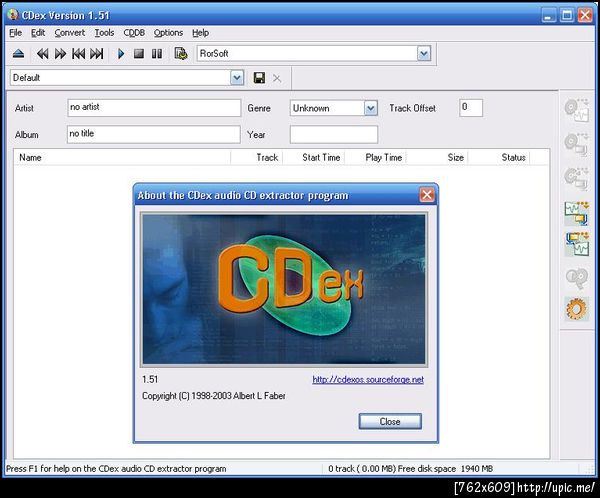This screenshot has height=498, width=600.
Task: Jump to the next track in the toolbar
Action: [97, 54]
